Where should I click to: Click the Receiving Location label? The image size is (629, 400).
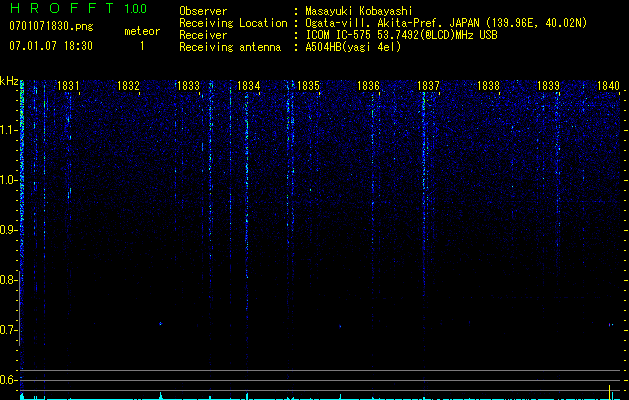(233, 23)
